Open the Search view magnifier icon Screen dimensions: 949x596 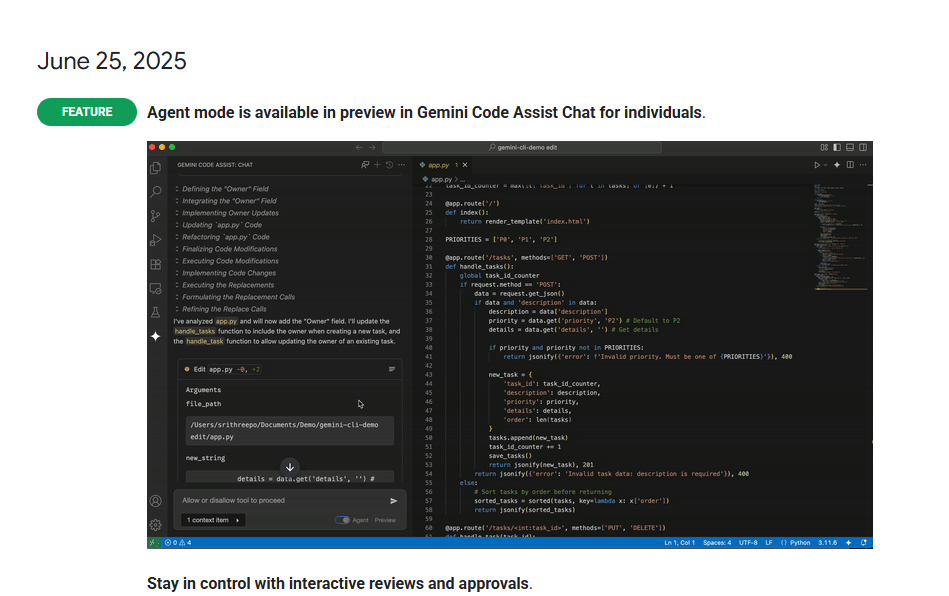155,191
